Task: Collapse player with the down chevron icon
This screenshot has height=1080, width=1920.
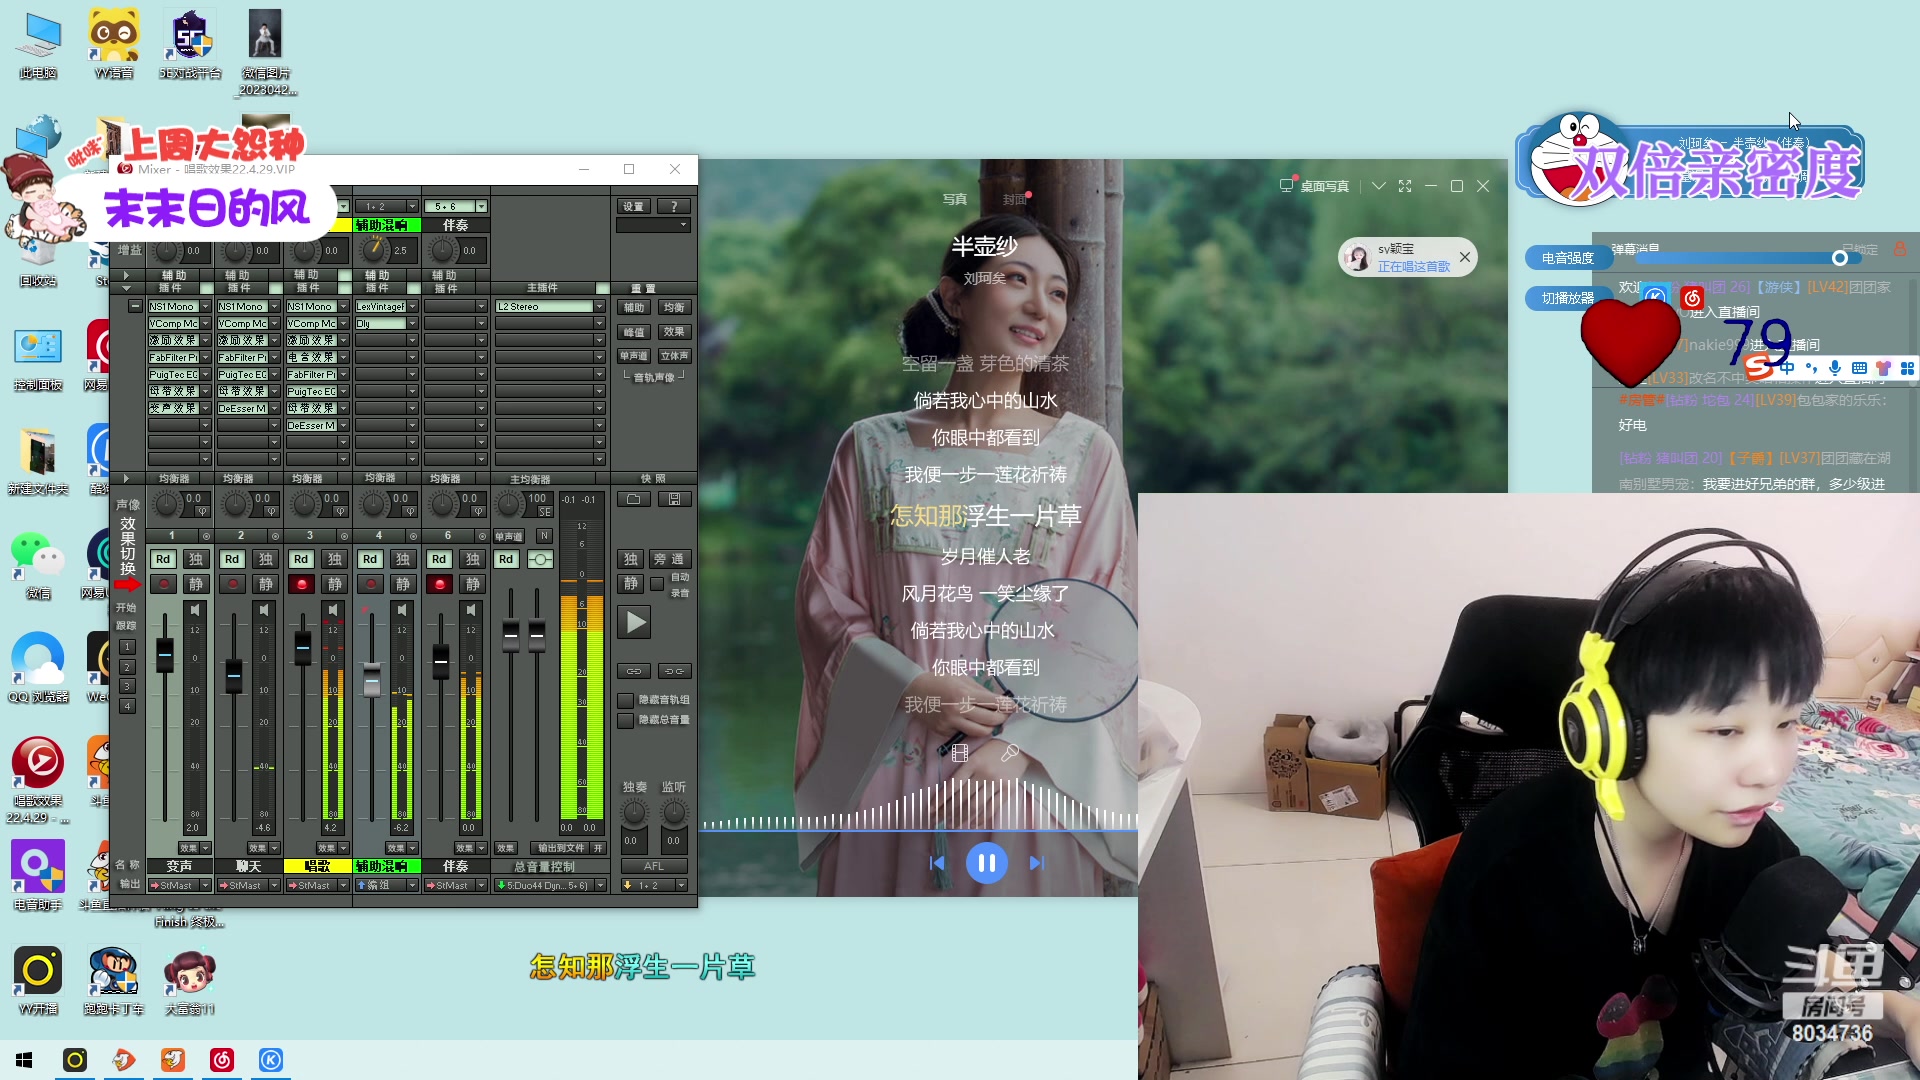Action: click(1379, 186)
